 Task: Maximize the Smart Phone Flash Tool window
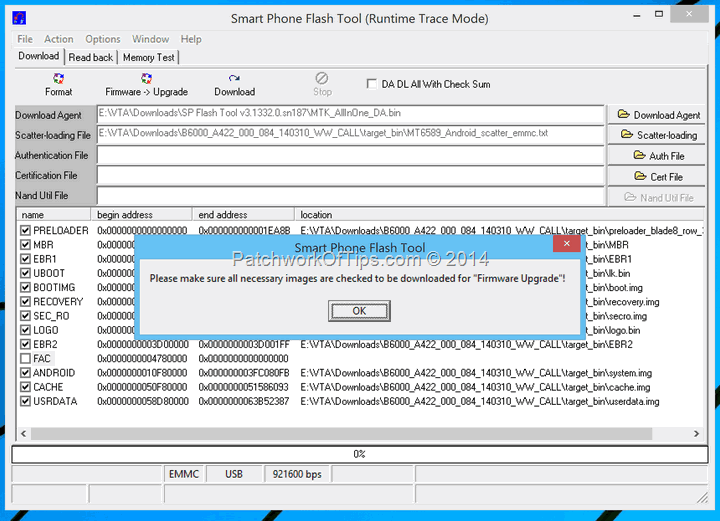coord(659,14)
